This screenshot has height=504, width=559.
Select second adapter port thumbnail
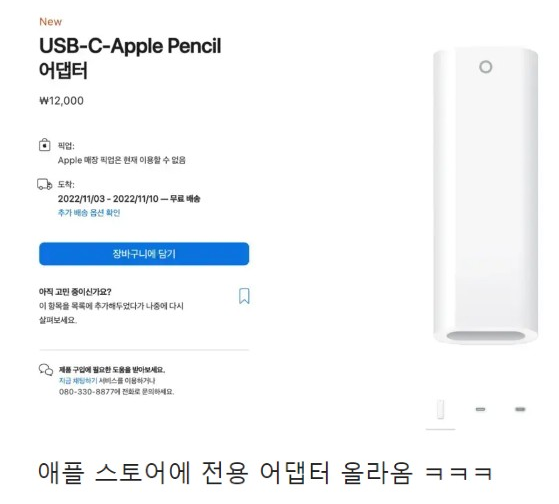coord(480,409)
